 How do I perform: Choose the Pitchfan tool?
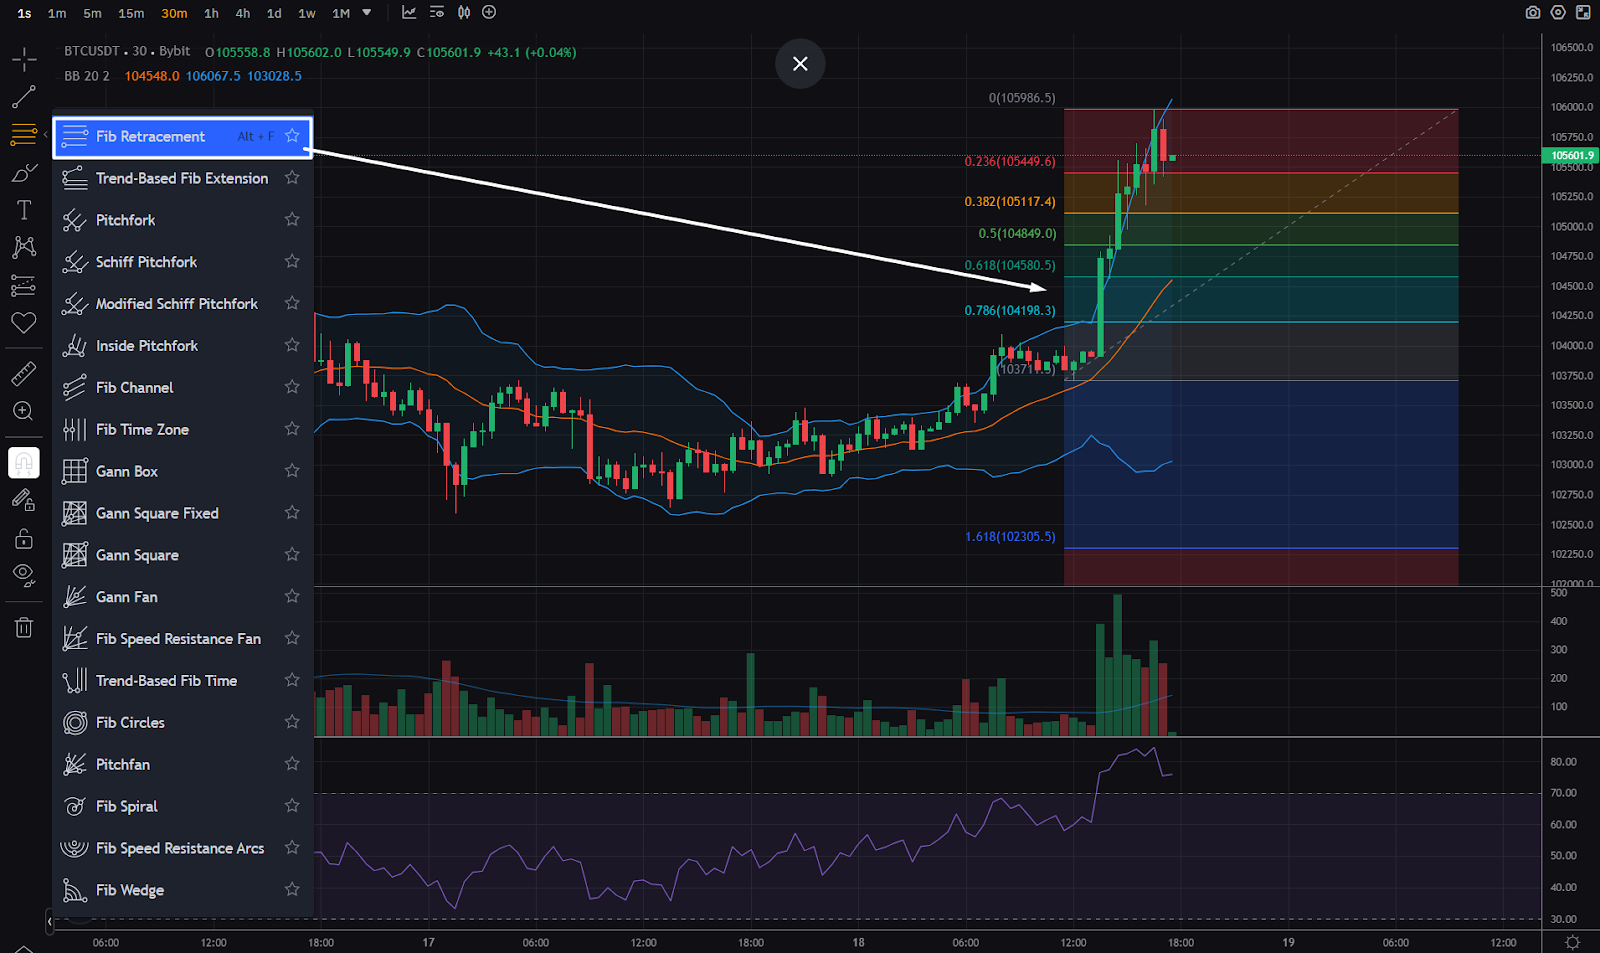183,765
